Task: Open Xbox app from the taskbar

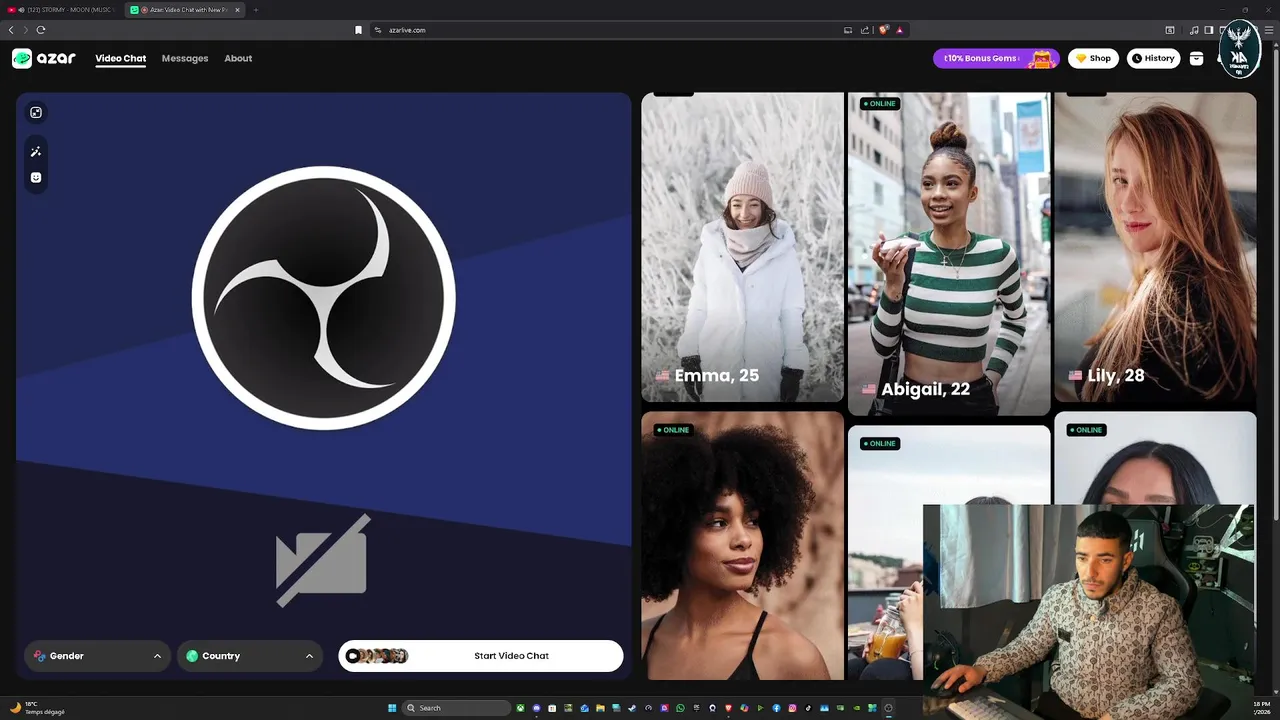Action: pyautogui.click(x=520, y=708)
